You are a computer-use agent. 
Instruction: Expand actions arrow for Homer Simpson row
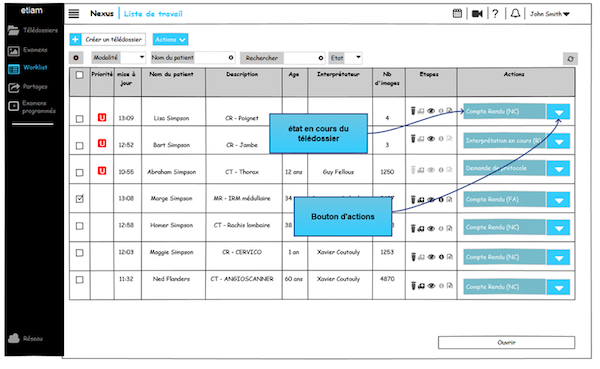[x=559, y=228]
